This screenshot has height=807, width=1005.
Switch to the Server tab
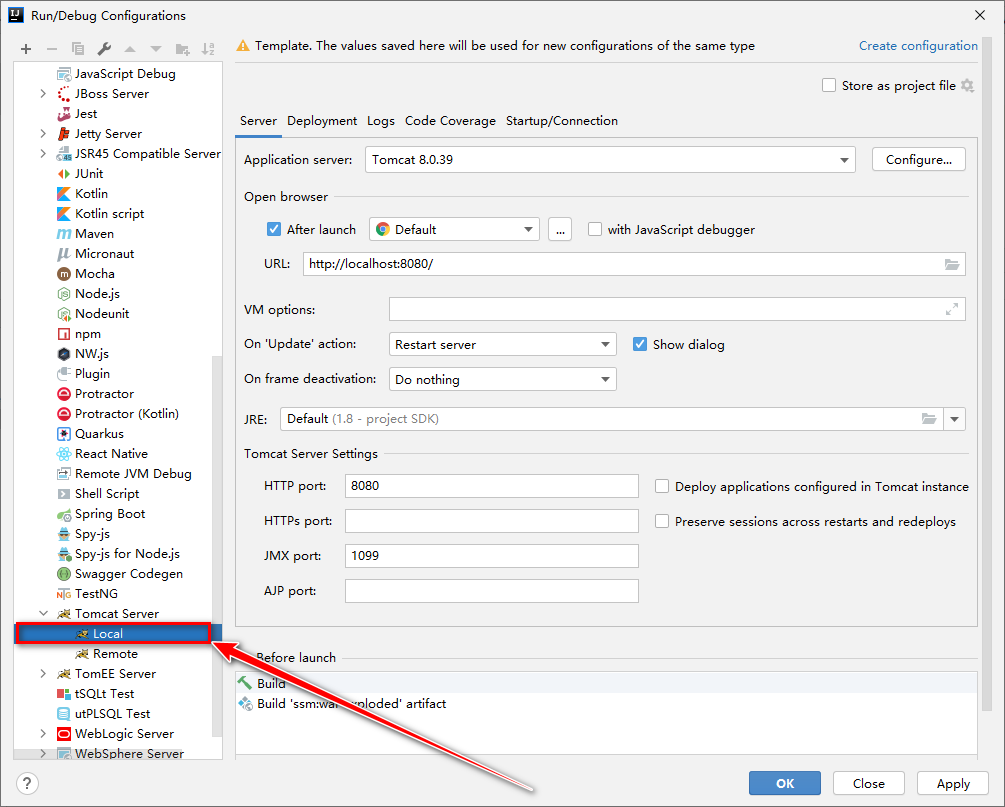[258, 121]
